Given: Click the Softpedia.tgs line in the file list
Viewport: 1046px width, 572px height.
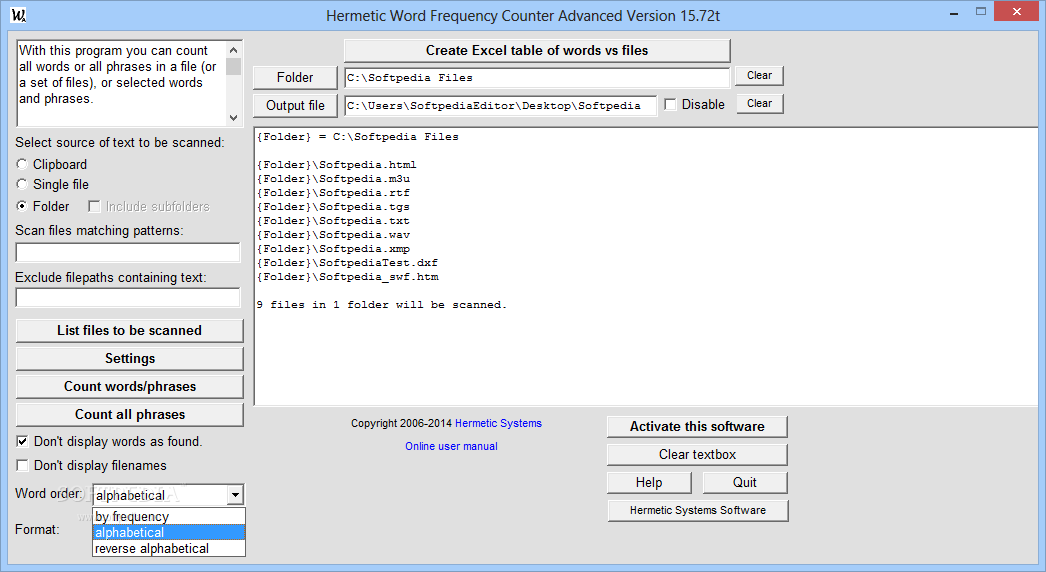Looking at the screenshot, I should (334, 207).
